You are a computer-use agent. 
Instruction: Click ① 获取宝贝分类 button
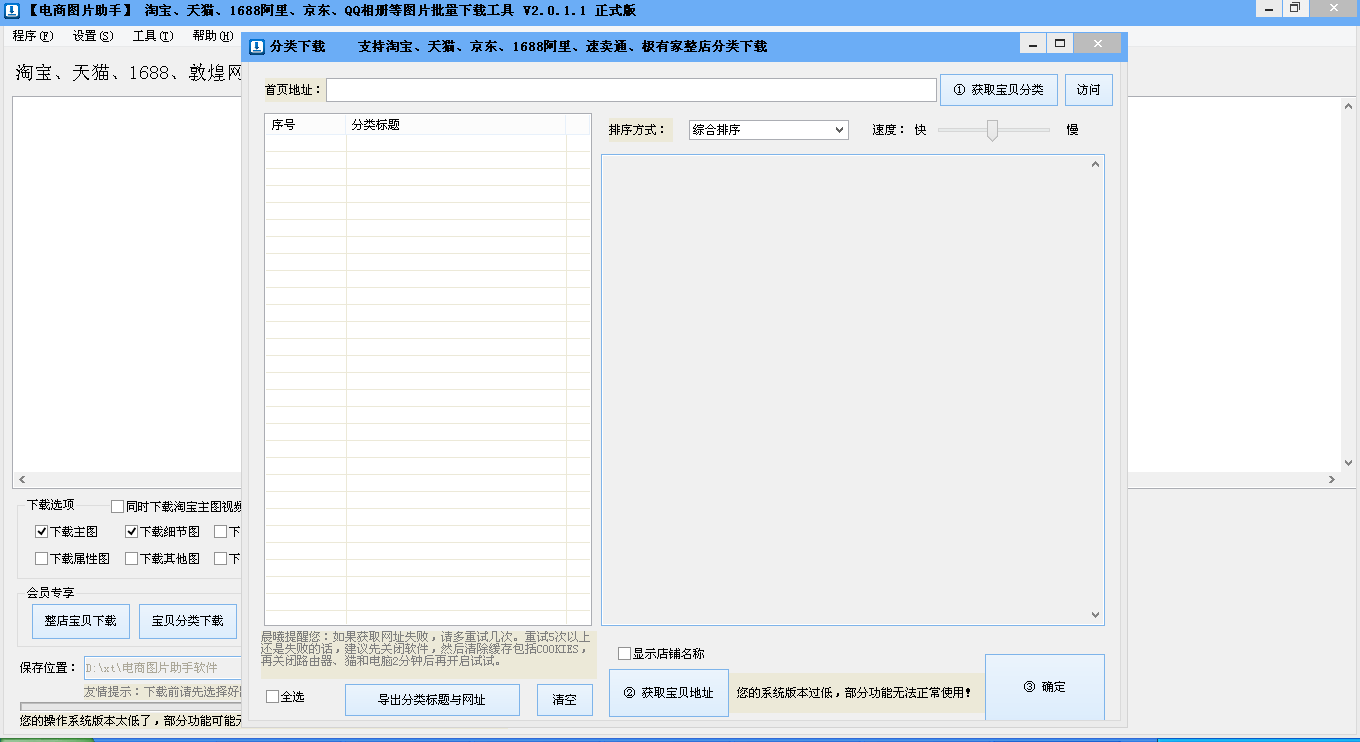[x=999, y=90]
